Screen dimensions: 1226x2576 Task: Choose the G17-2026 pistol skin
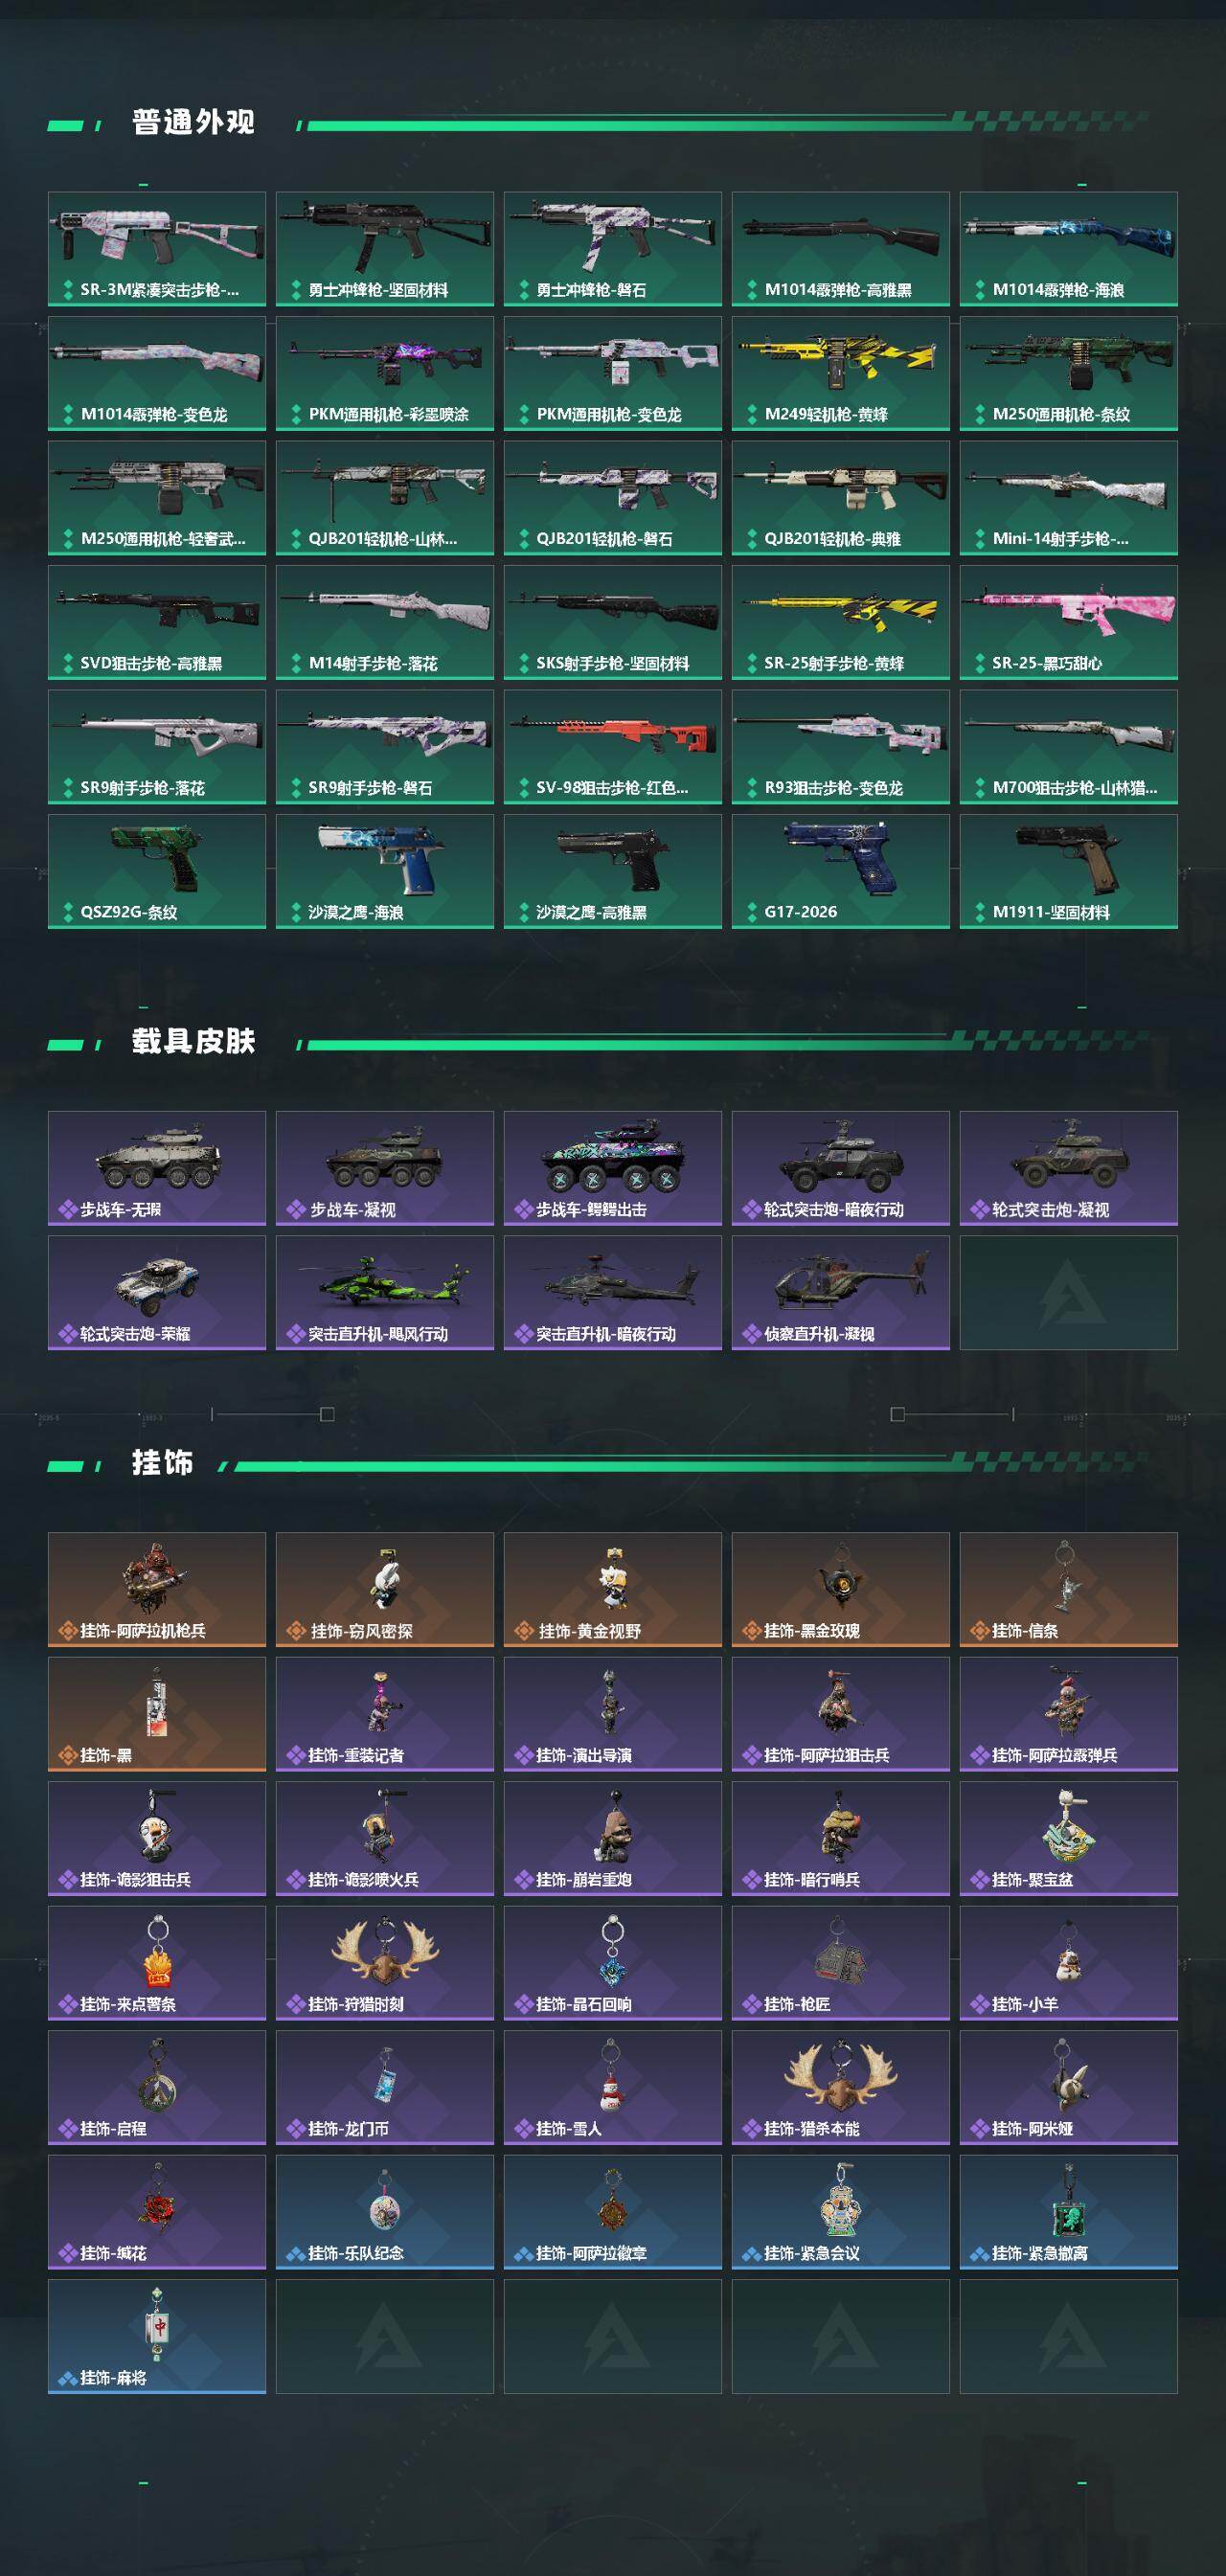(840, 871)
